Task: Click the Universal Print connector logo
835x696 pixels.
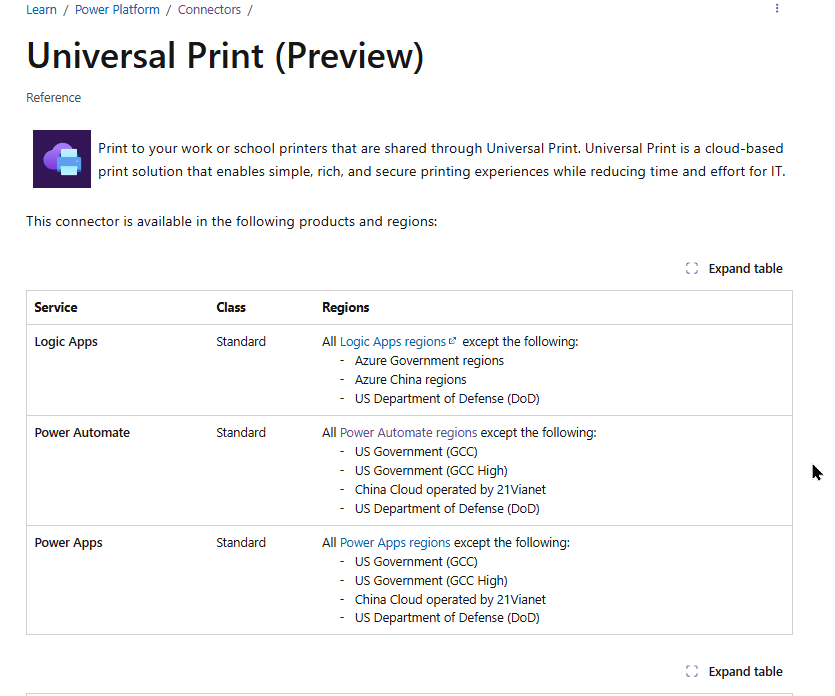Action: [x=62, y=159]
